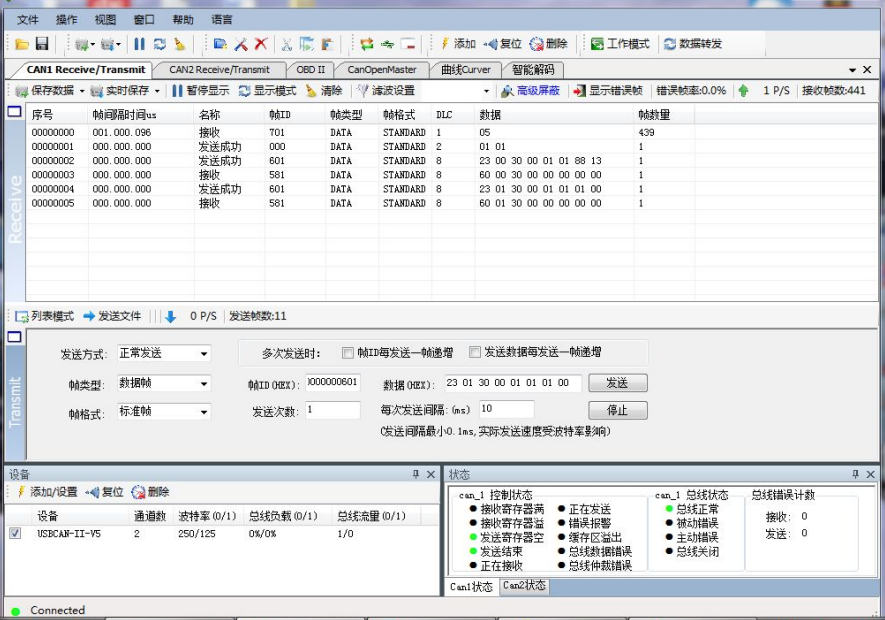
Task: Open the 操作 menu
Action: (67, 20)
